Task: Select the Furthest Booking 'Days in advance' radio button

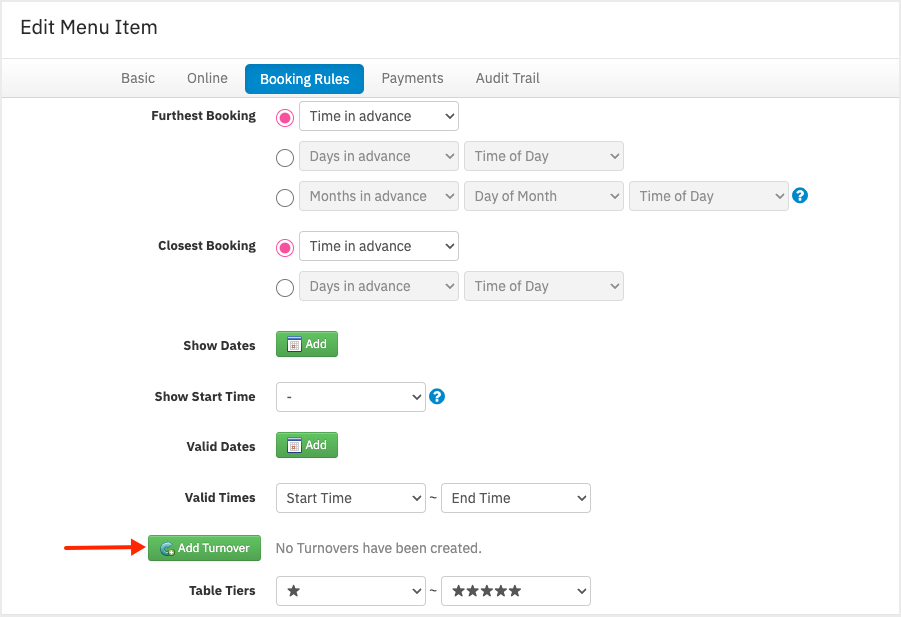Action: coord(285,157)
